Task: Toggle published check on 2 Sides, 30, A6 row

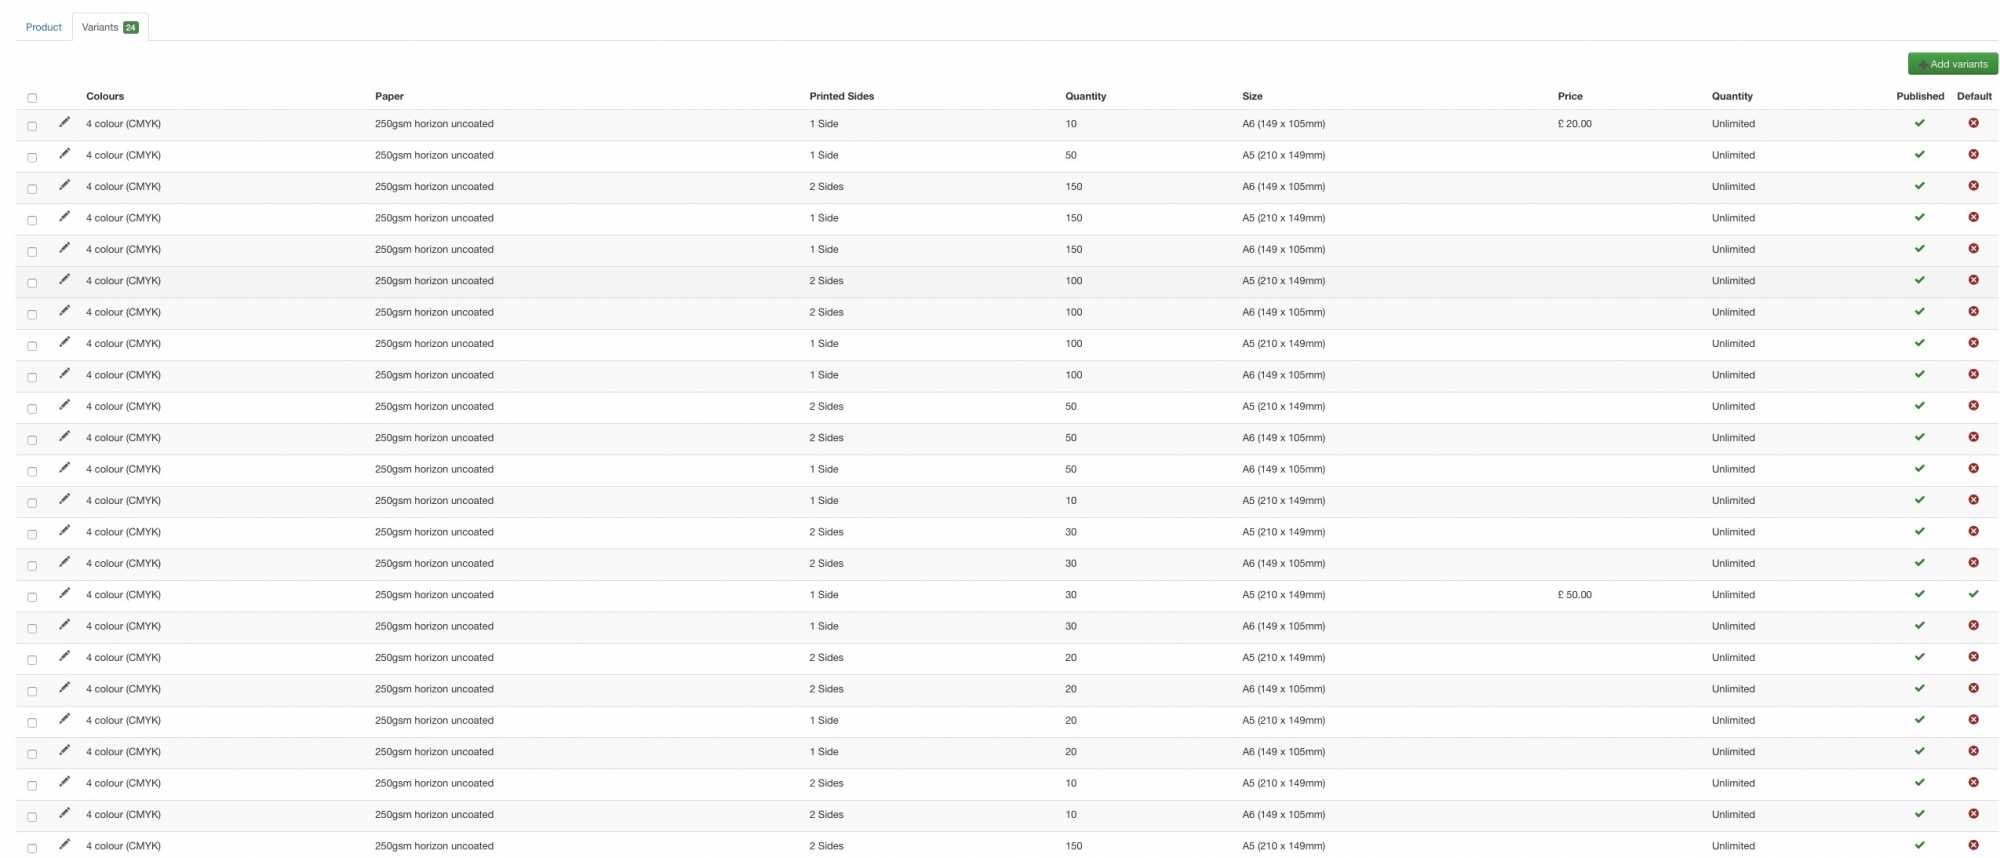Action: tap(1919, 563)
